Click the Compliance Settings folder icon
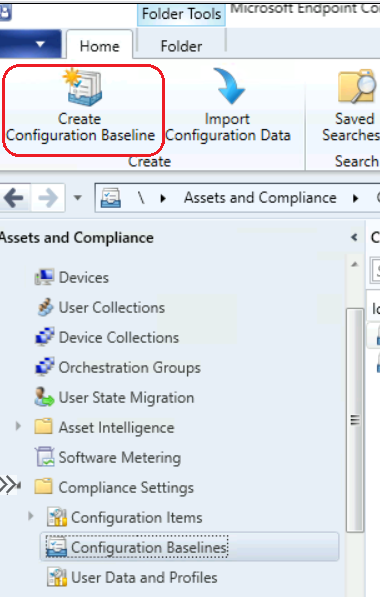The height and width of the screenshot is (597, 380). 43,487
